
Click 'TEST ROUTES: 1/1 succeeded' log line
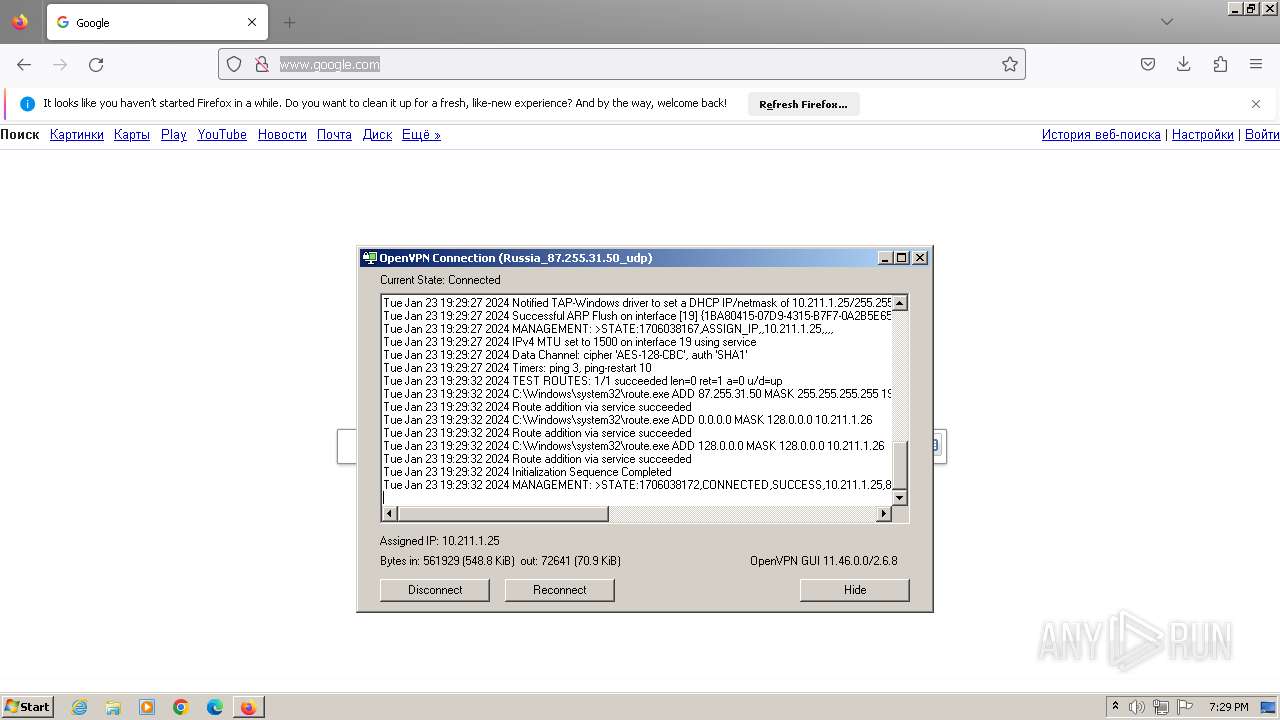583,381
